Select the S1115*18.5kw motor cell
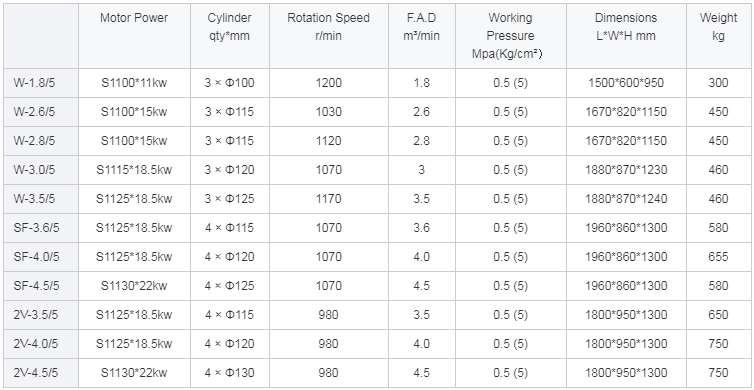This screenshot has height=390, width=754. point(134,170)
